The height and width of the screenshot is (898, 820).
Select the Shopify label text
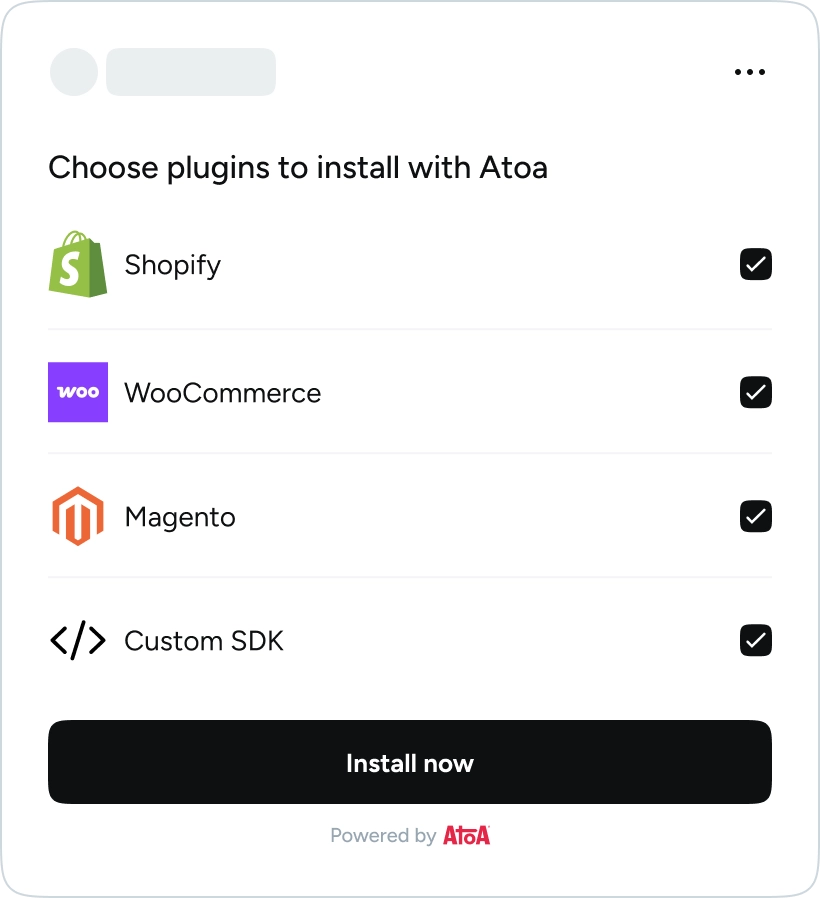(x=173, y=265)
